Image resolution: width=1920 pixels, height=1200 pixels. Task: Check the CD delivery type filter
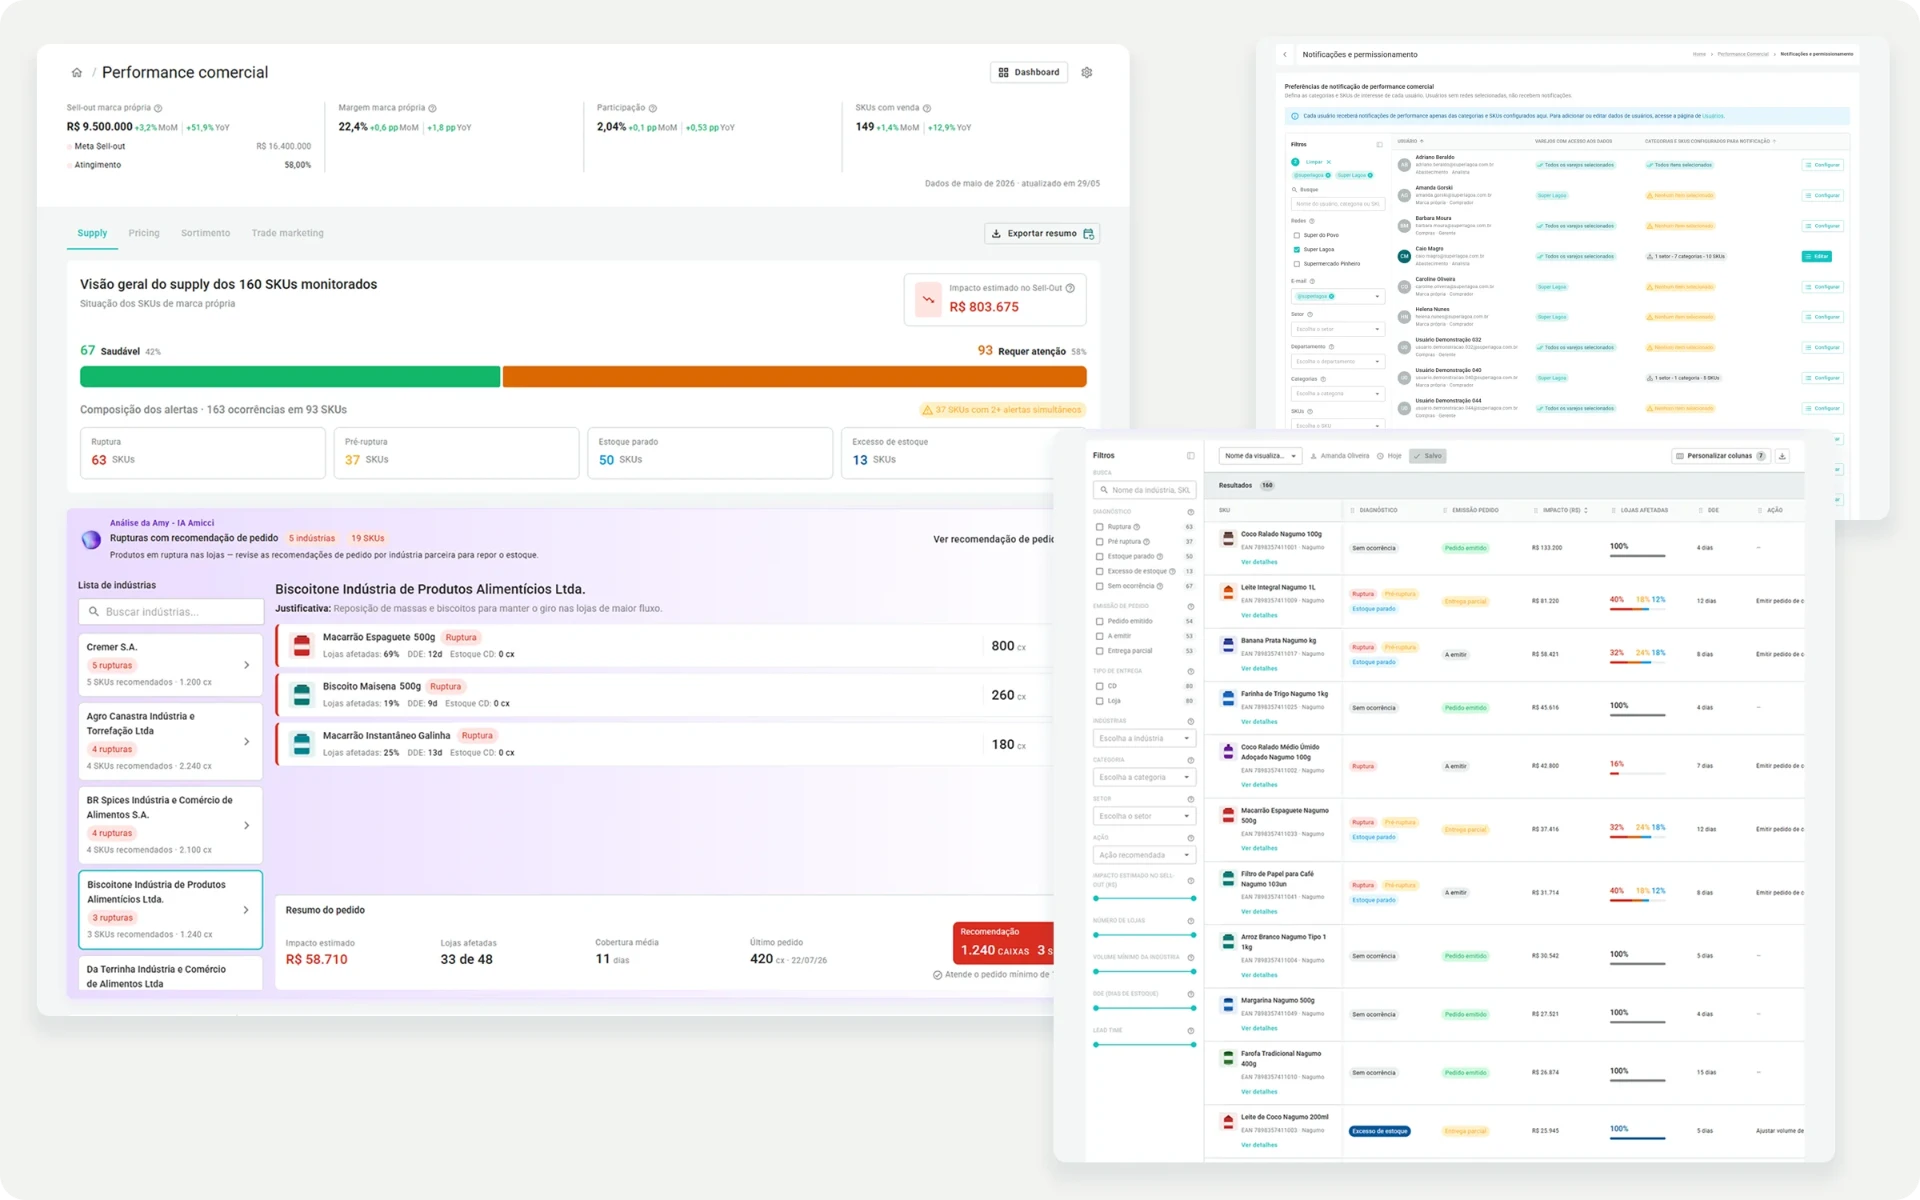point(1099,686)
